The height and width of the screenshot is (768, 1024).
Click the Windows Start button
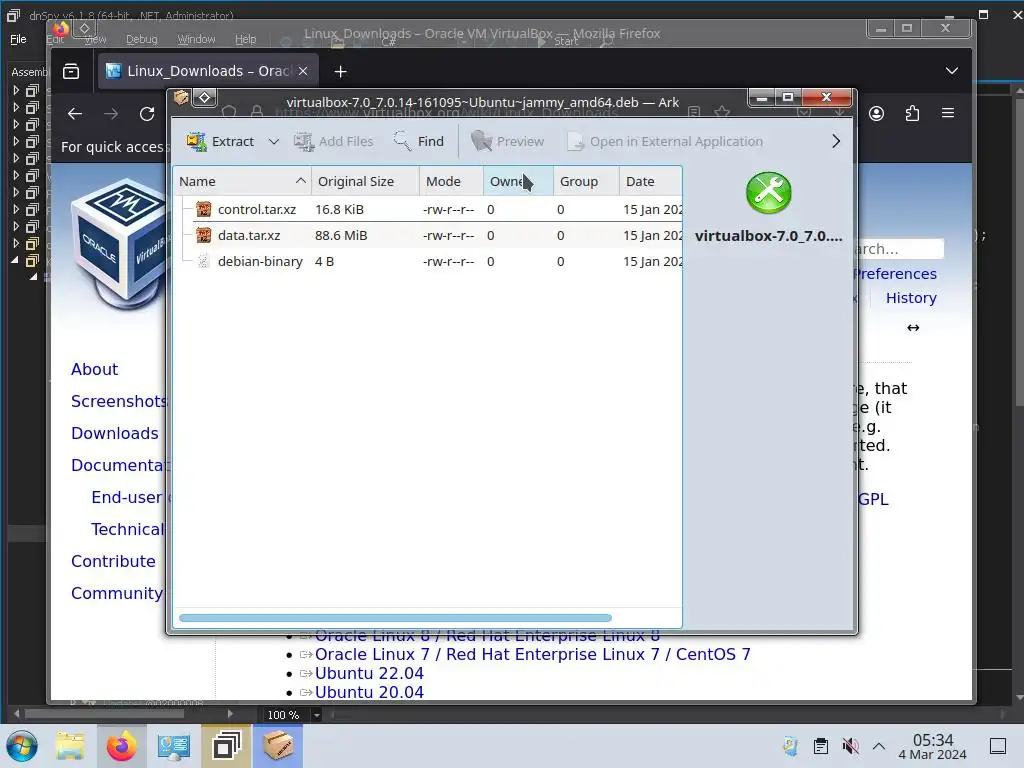pos(22,746)
